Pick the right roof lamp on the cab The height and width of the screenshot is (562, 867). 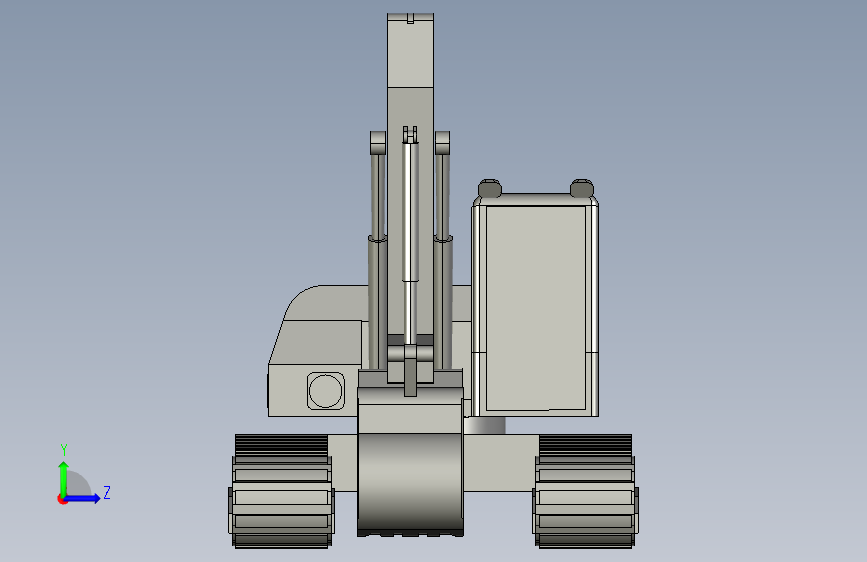coord(582,188)
